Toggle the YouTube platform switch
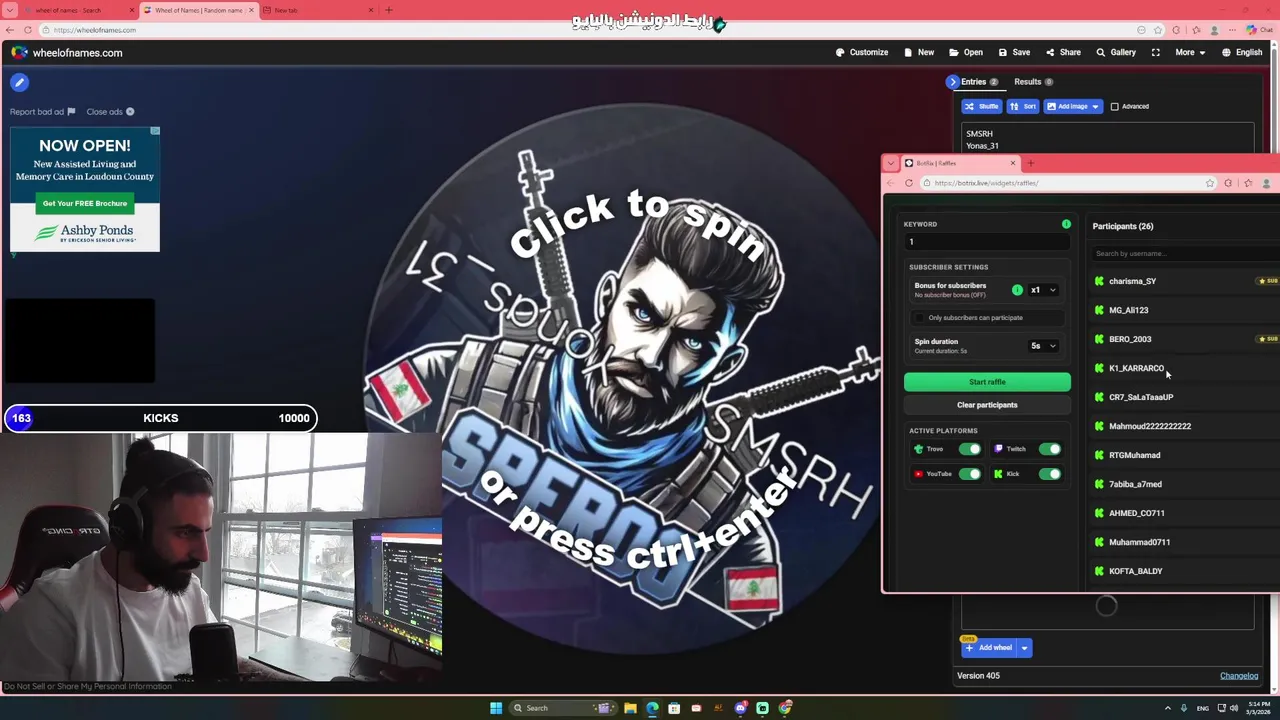The image size is (1280, 720). point(969,474)
